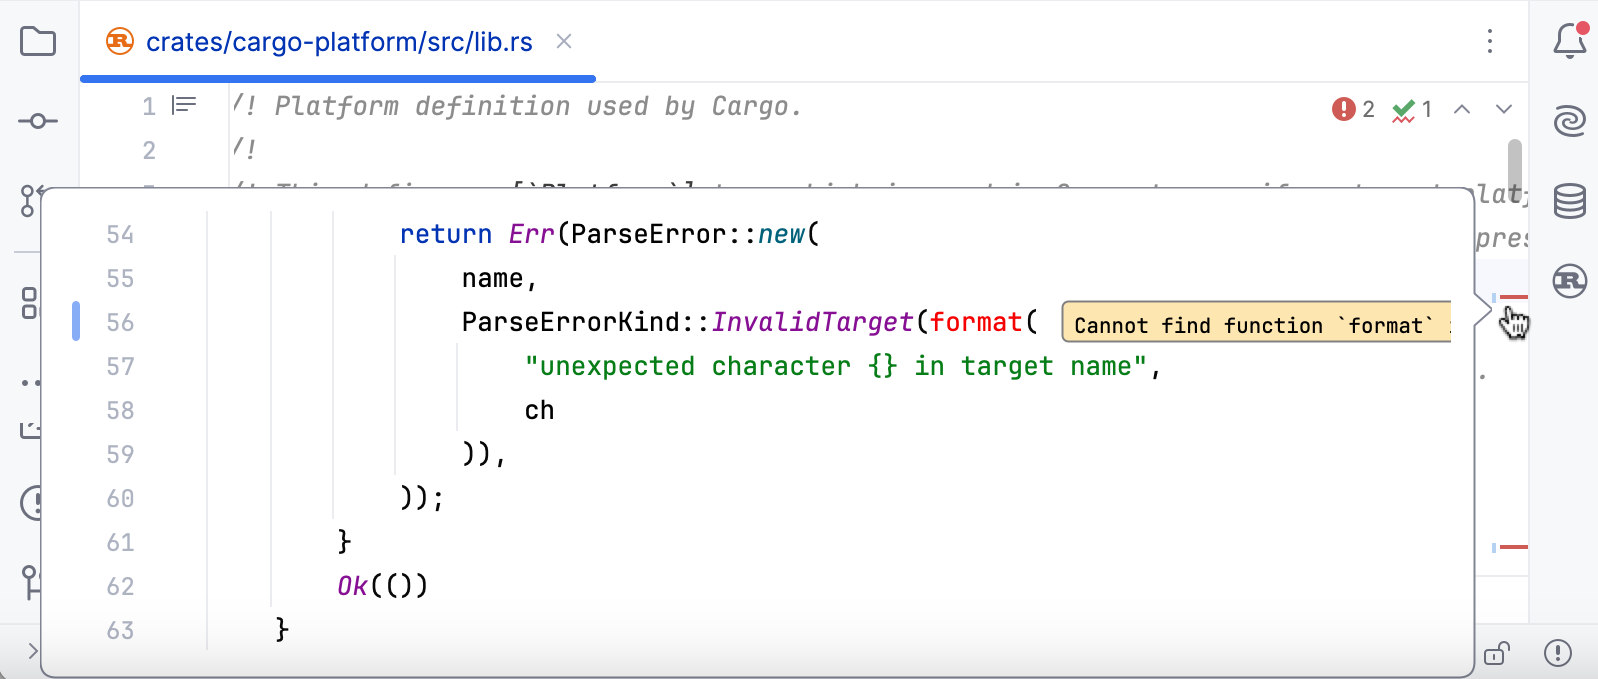The width and height of the screenshot is (1598, 679).
Task: Navigate to next problem with down chevron
Action: [x=1501, y=110]
